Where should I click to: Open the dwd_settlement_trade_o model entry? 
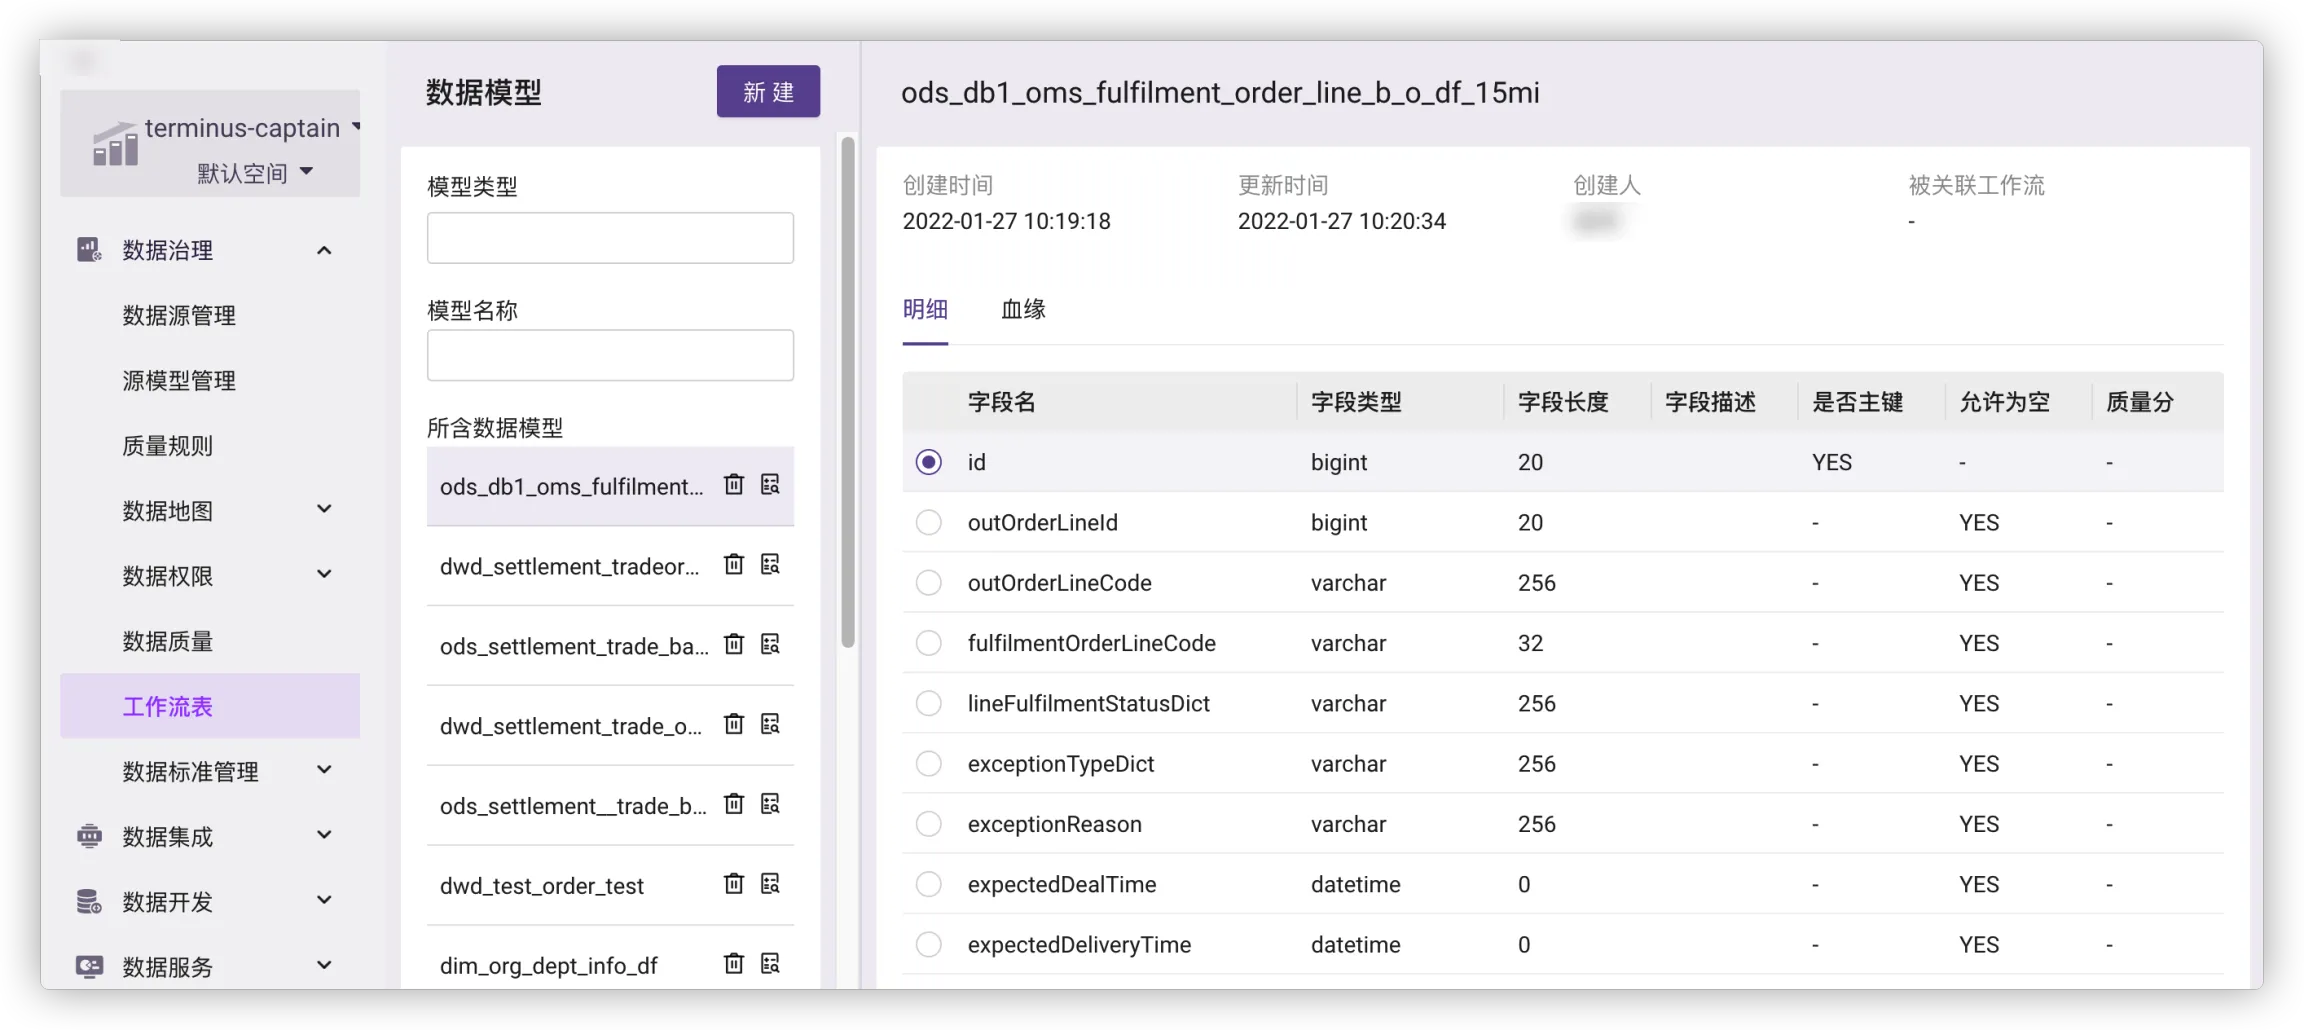click(x=571, y=726)
